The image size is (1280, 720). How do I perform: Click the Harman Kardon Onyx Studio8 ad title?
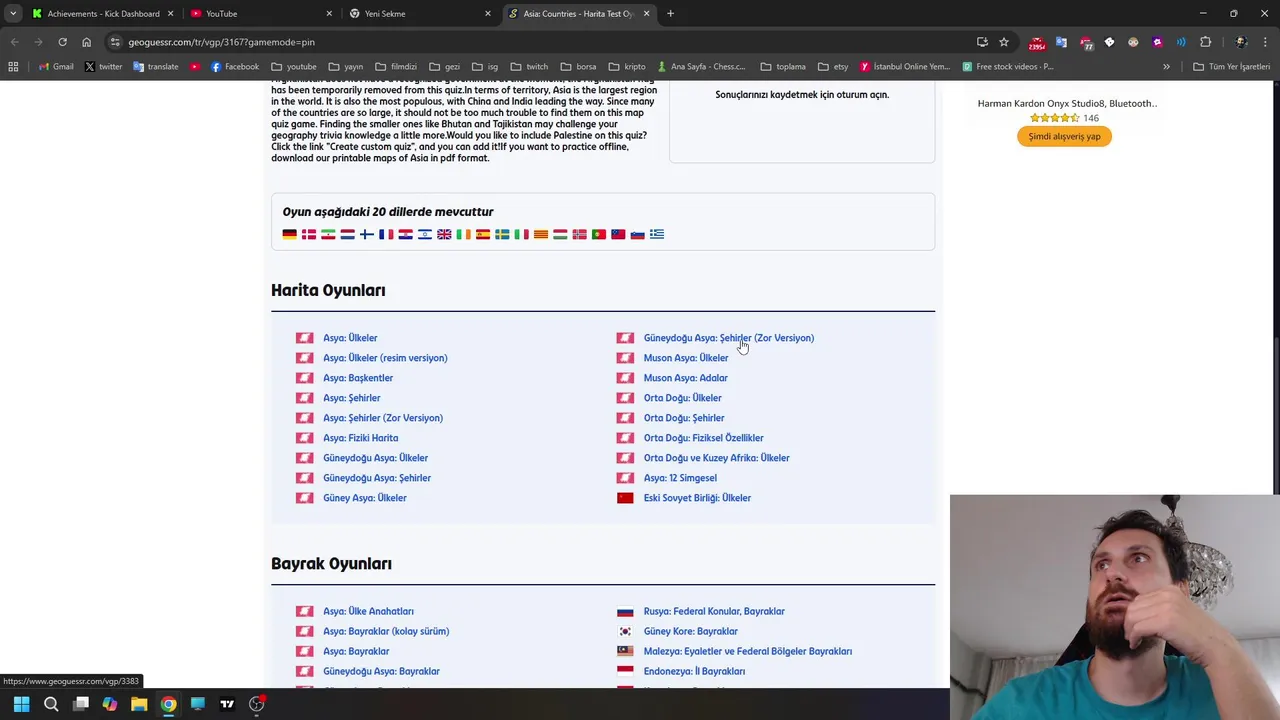tap(1067, 103)
